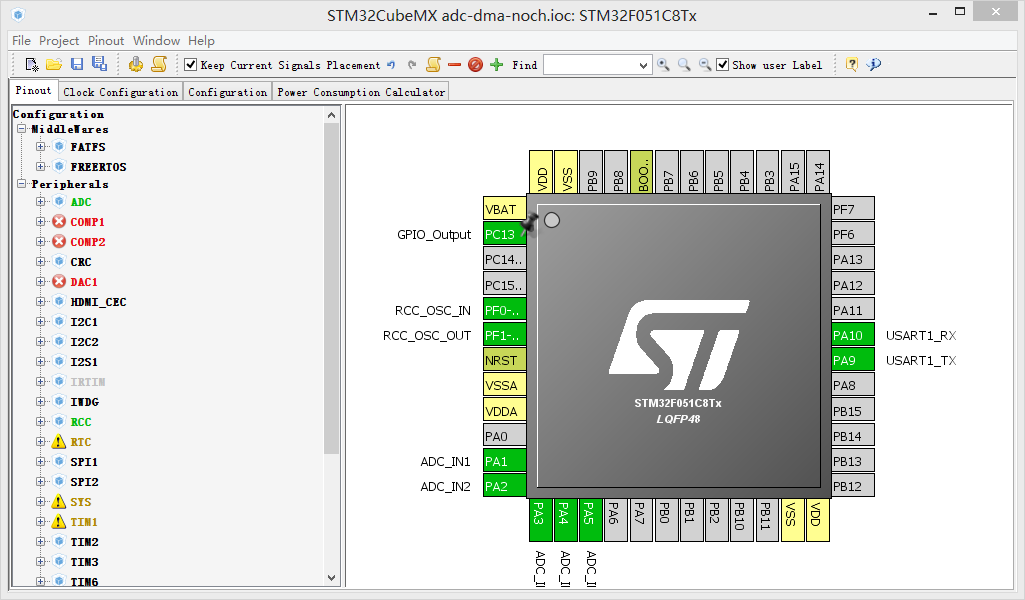Collapse the Peripherals tree node
Image resolution: width=1025 pixels, height=600 pixels.
tap(21, 184)
